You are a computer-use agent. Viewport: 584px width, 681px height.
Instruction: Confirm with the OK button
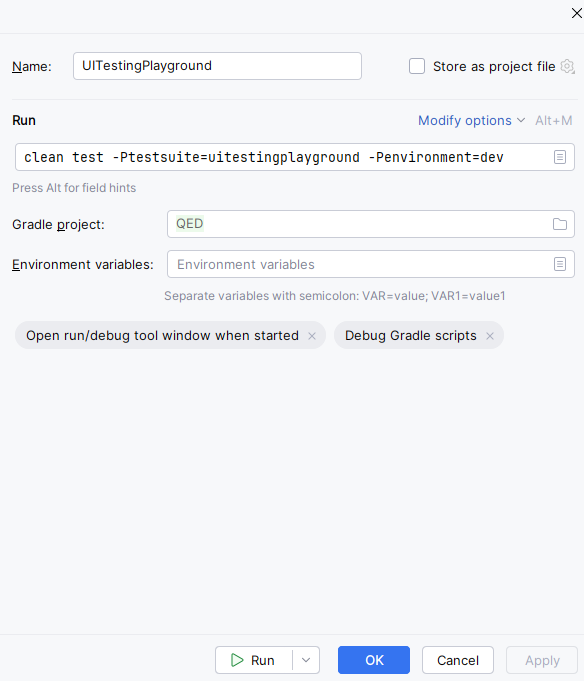coord(374,660)
